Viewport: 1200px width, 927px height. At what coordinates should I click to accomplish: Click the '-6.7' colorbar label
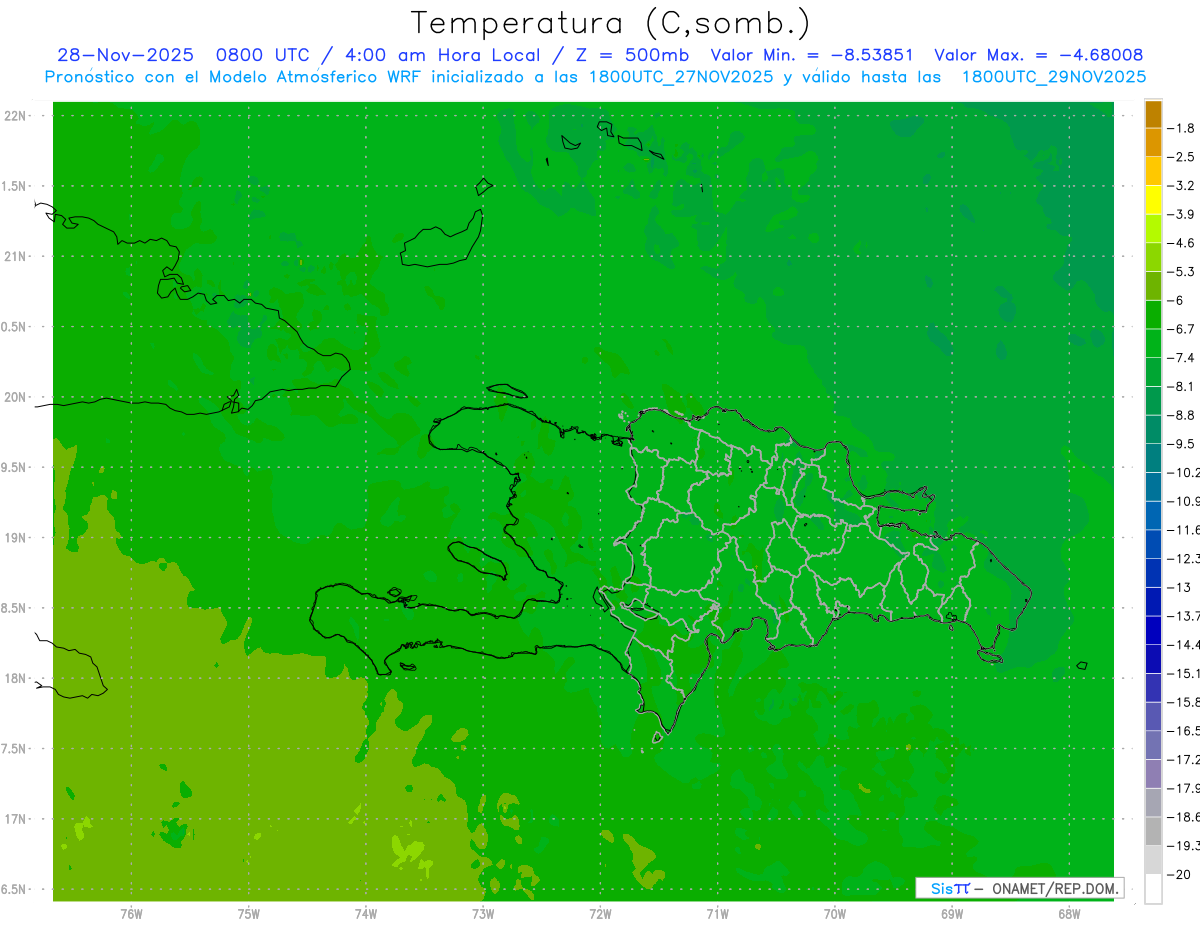point(1182,329)
